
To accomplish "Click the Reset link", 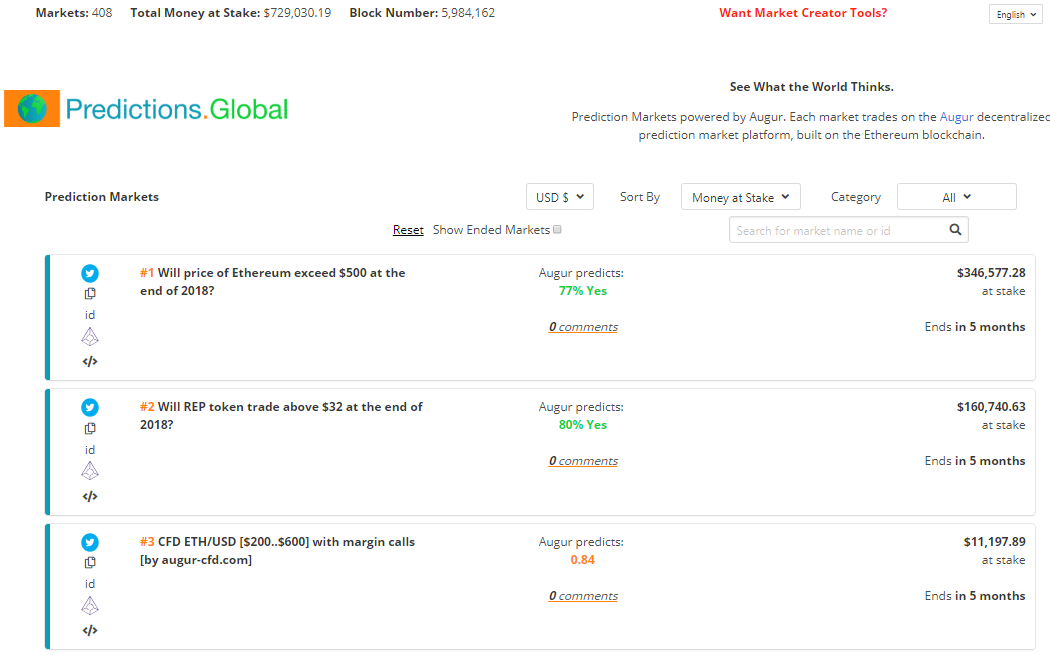I will [408, 230].
